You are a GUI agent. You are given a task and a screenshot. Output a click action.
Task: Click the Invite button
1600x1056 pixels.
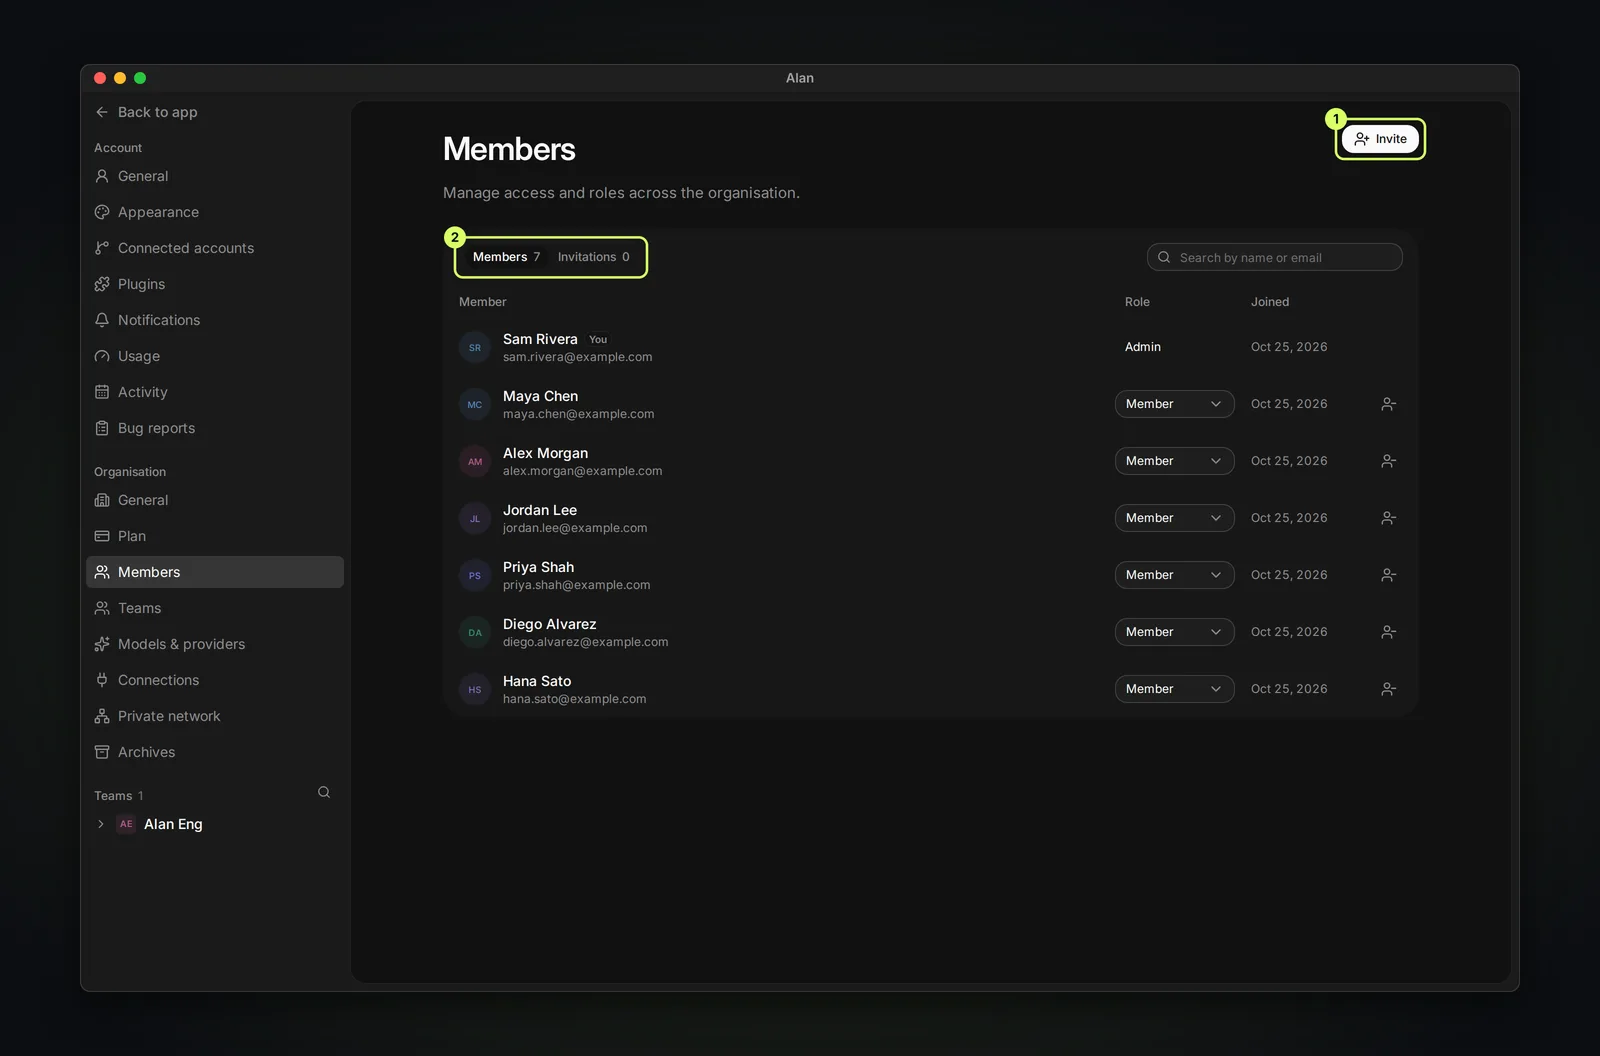[1380, 139]
